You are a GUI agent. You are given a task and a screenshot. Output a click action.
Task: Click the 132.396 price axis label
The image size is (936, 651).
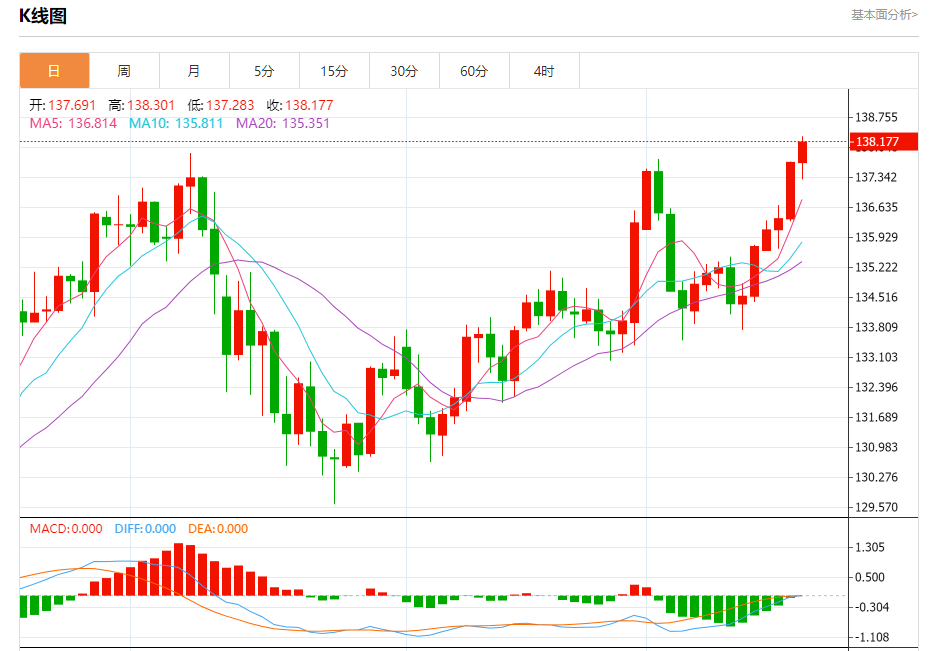(x=876, y=387)
